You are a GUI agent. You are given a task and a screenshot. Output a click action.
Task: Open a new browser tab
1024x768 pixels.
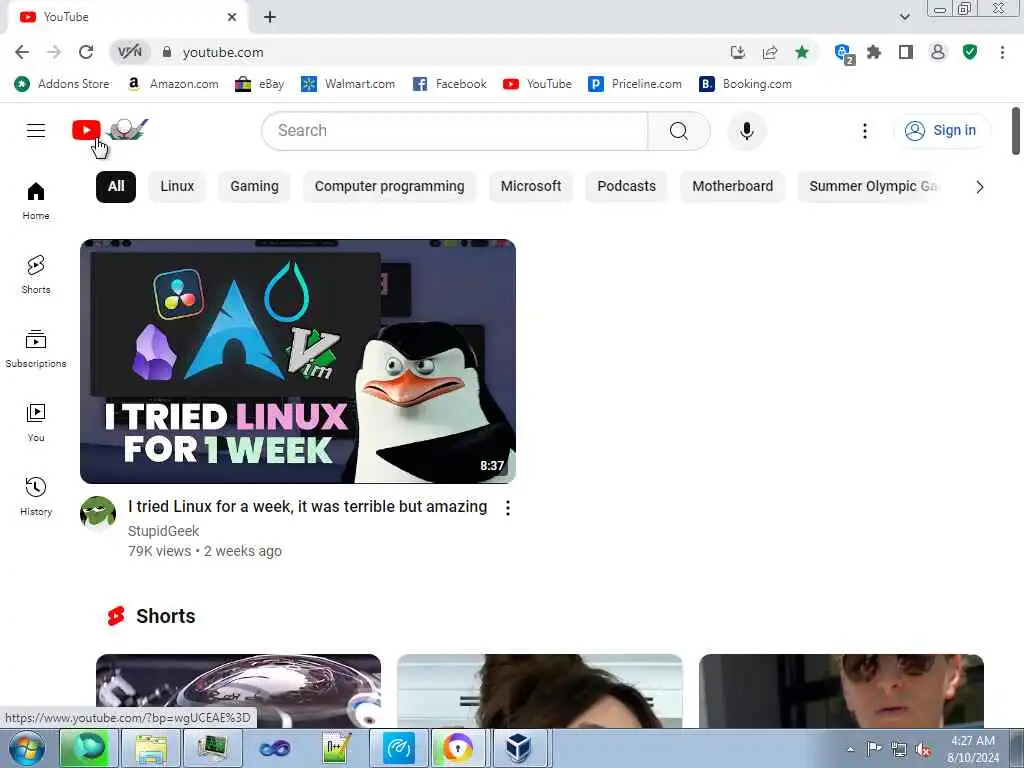(270, 17)
